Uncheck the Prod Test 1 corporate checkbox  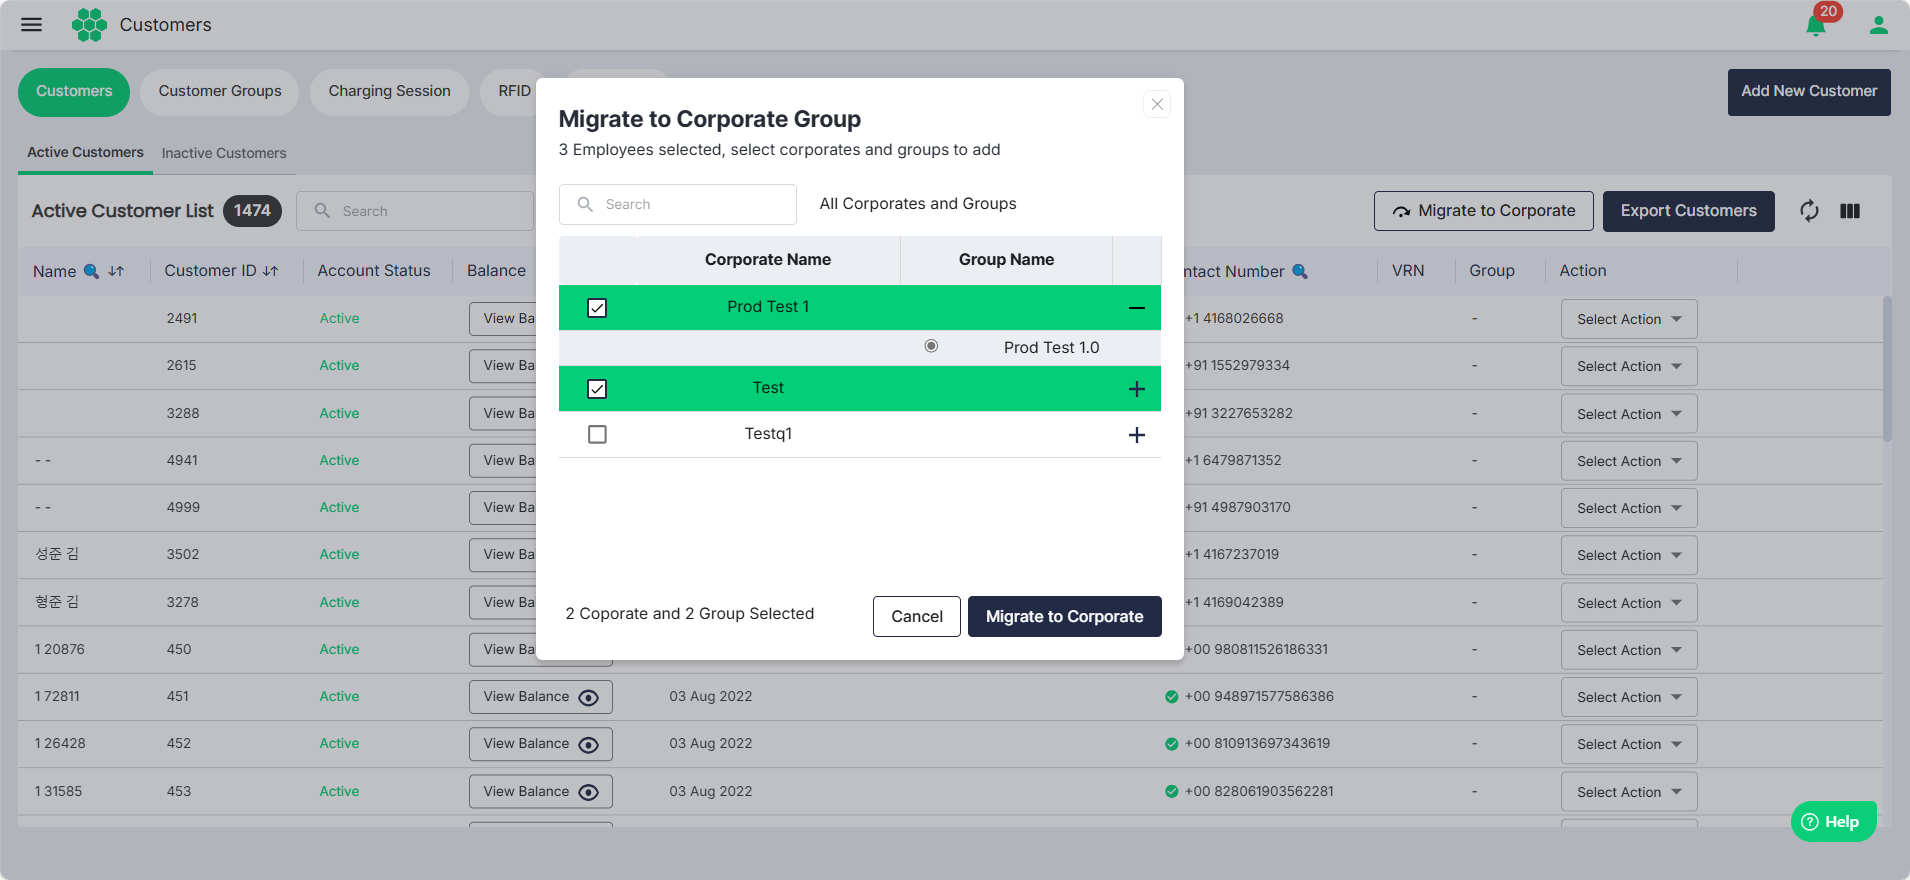click(597, 308)
